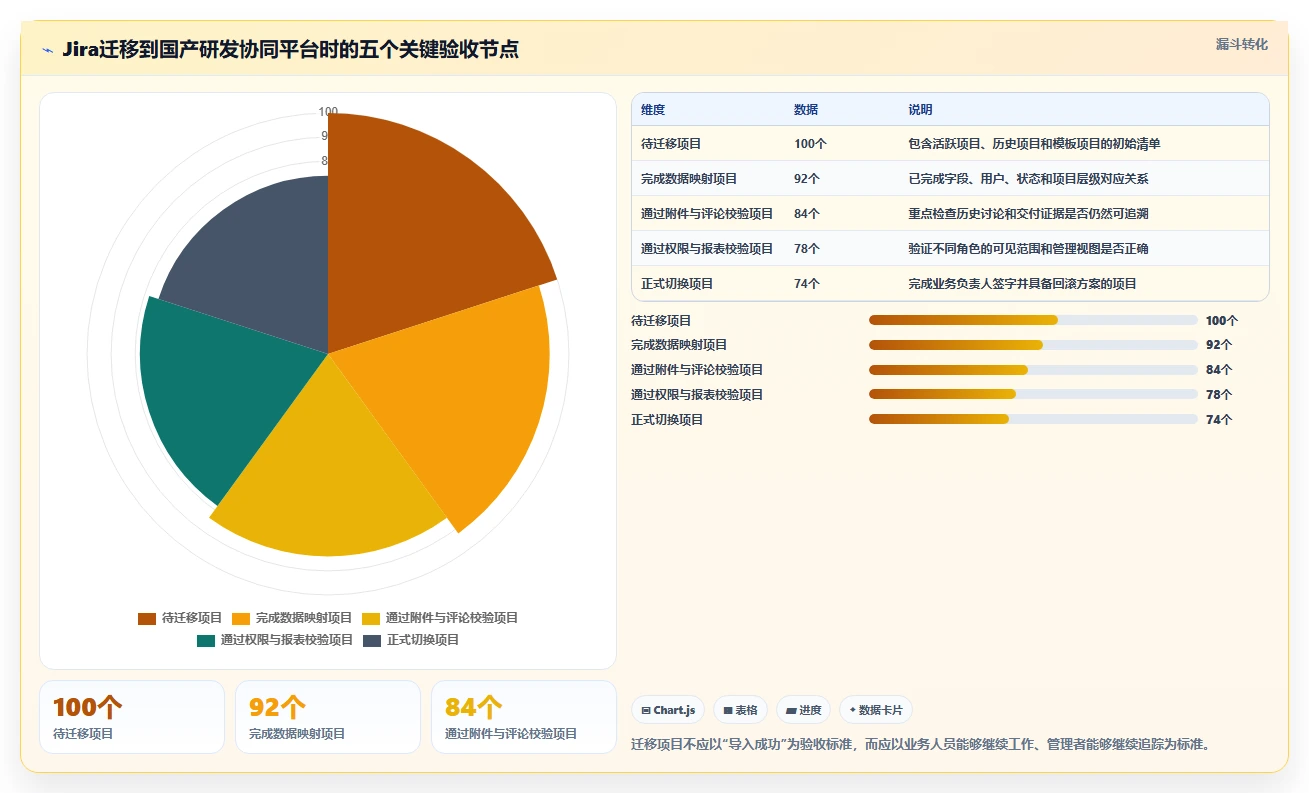Open the 92个 完成数据映射项目 data card
The height and width of the screenshot is (793, 1309).
328,717
